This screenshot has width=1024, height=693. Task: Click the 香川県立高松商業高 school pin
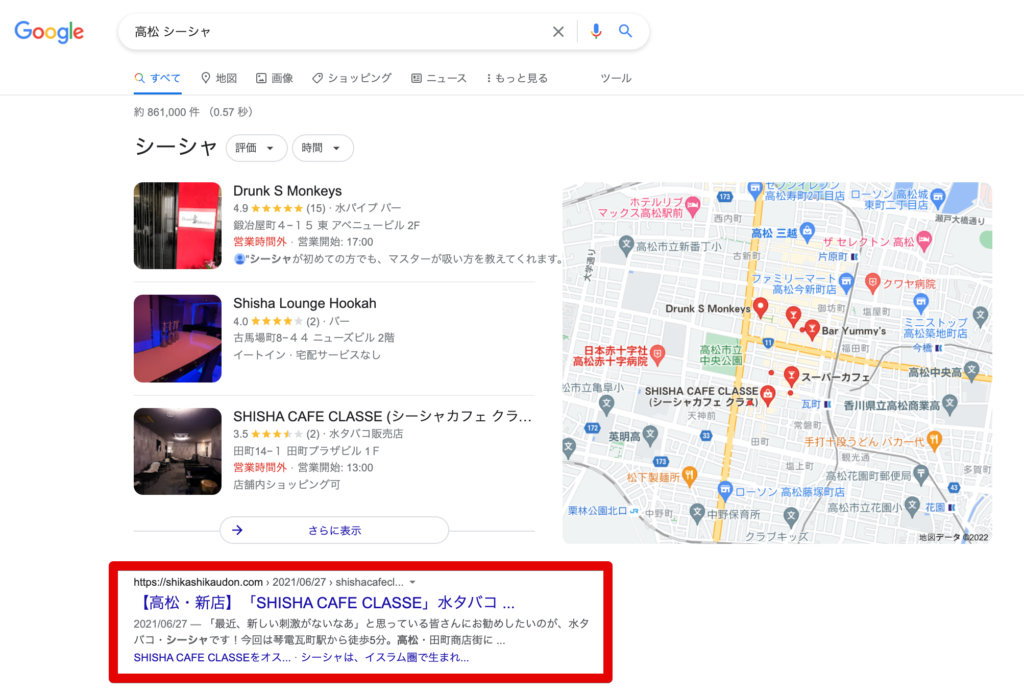pyautogui.click(x=950, y=403)
